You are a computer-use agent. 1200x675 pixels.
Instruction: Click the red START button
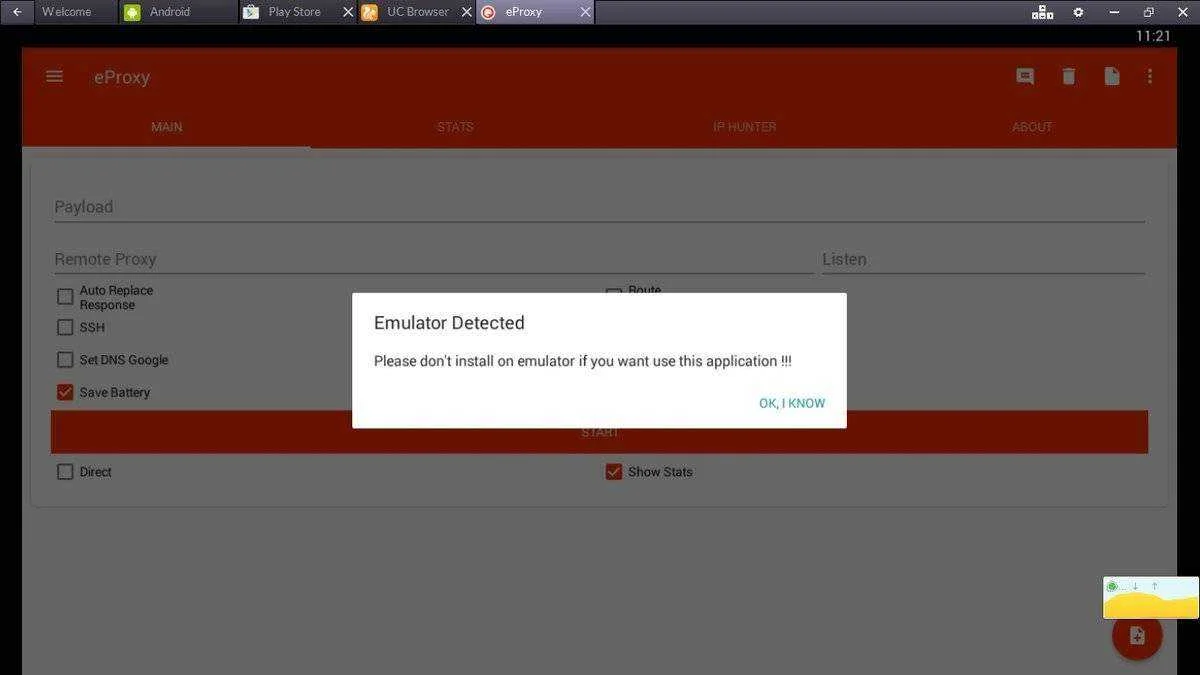tap(599, 432)
